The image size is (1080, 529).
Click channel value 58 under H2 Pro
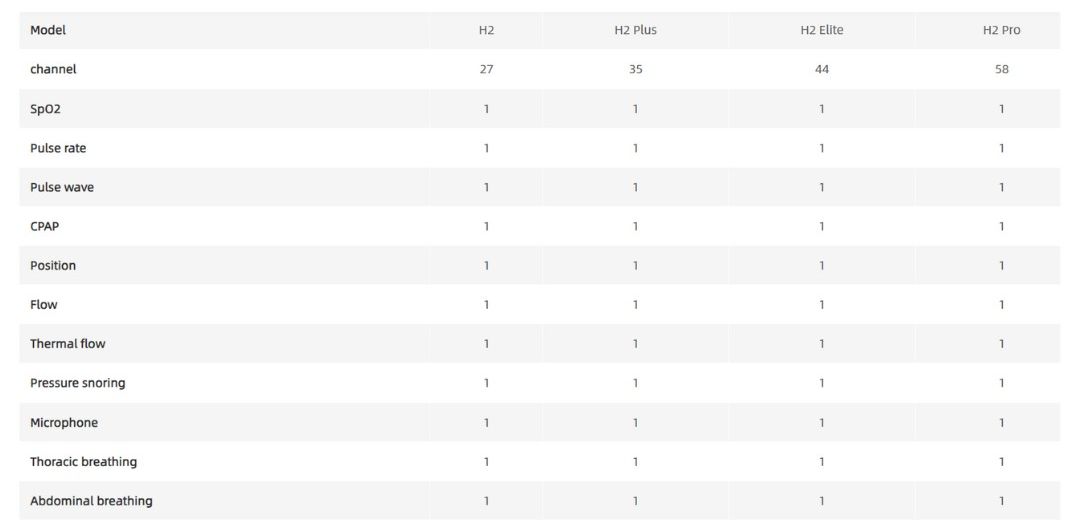pos(1001,69)
